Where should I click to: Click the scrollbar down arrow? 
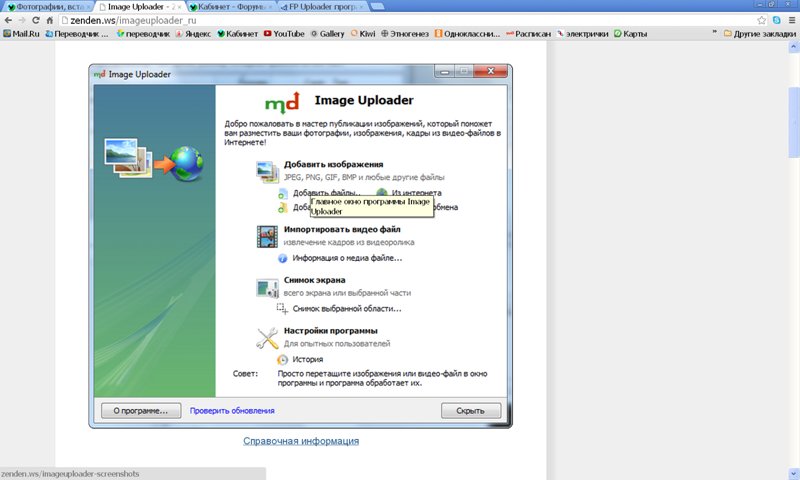[x=794, y=474]
